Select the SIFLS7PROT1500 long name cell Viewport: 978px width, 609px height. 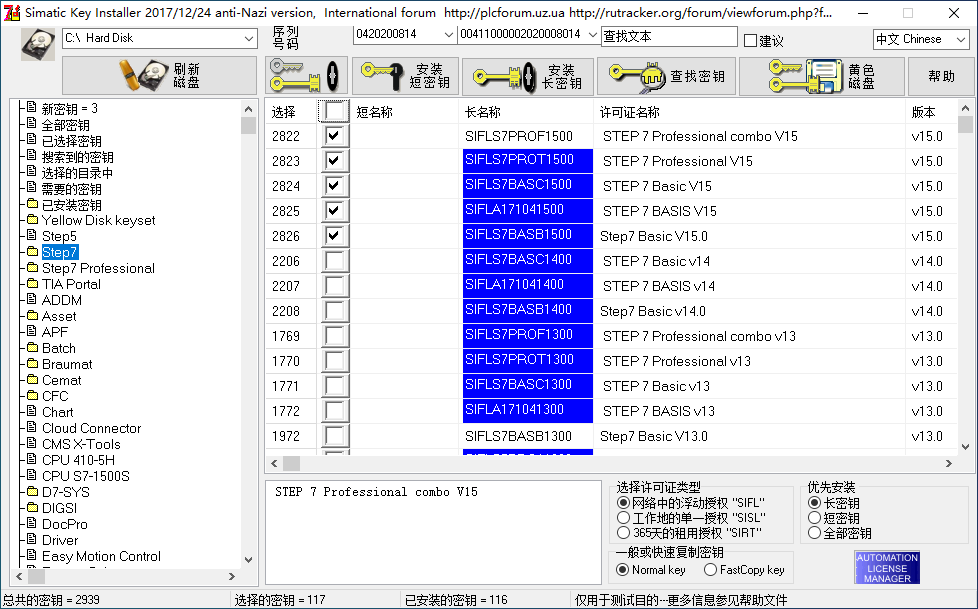pyautogui.click(x=528, y=161)
